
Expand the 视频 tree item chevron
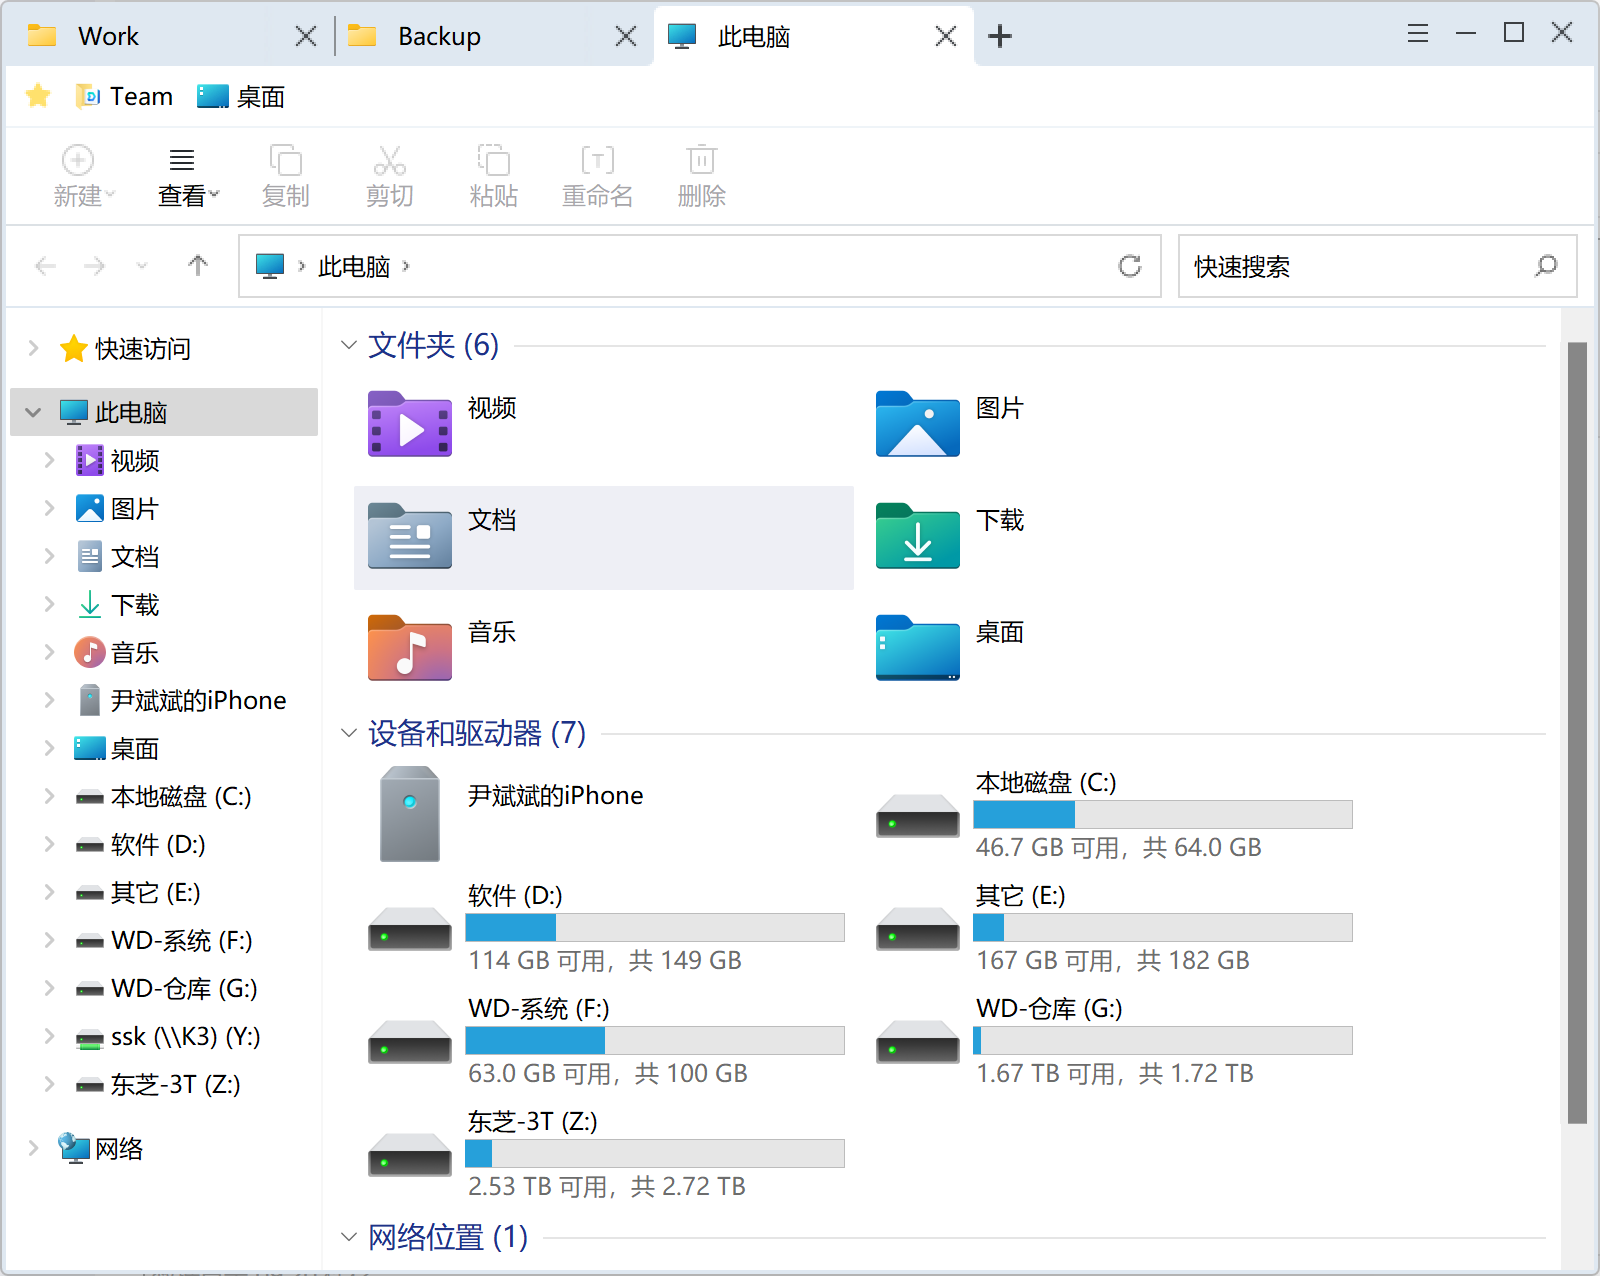(50, 460)
